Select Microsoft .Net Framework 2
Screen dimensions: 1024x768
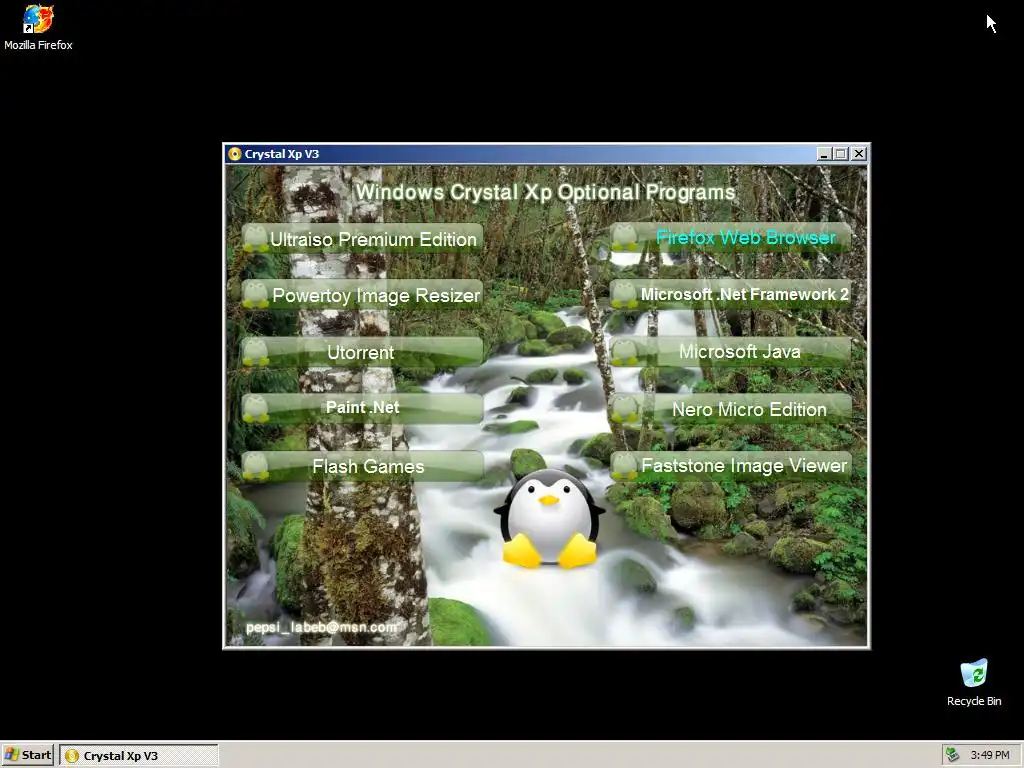(x=731, y=295)
